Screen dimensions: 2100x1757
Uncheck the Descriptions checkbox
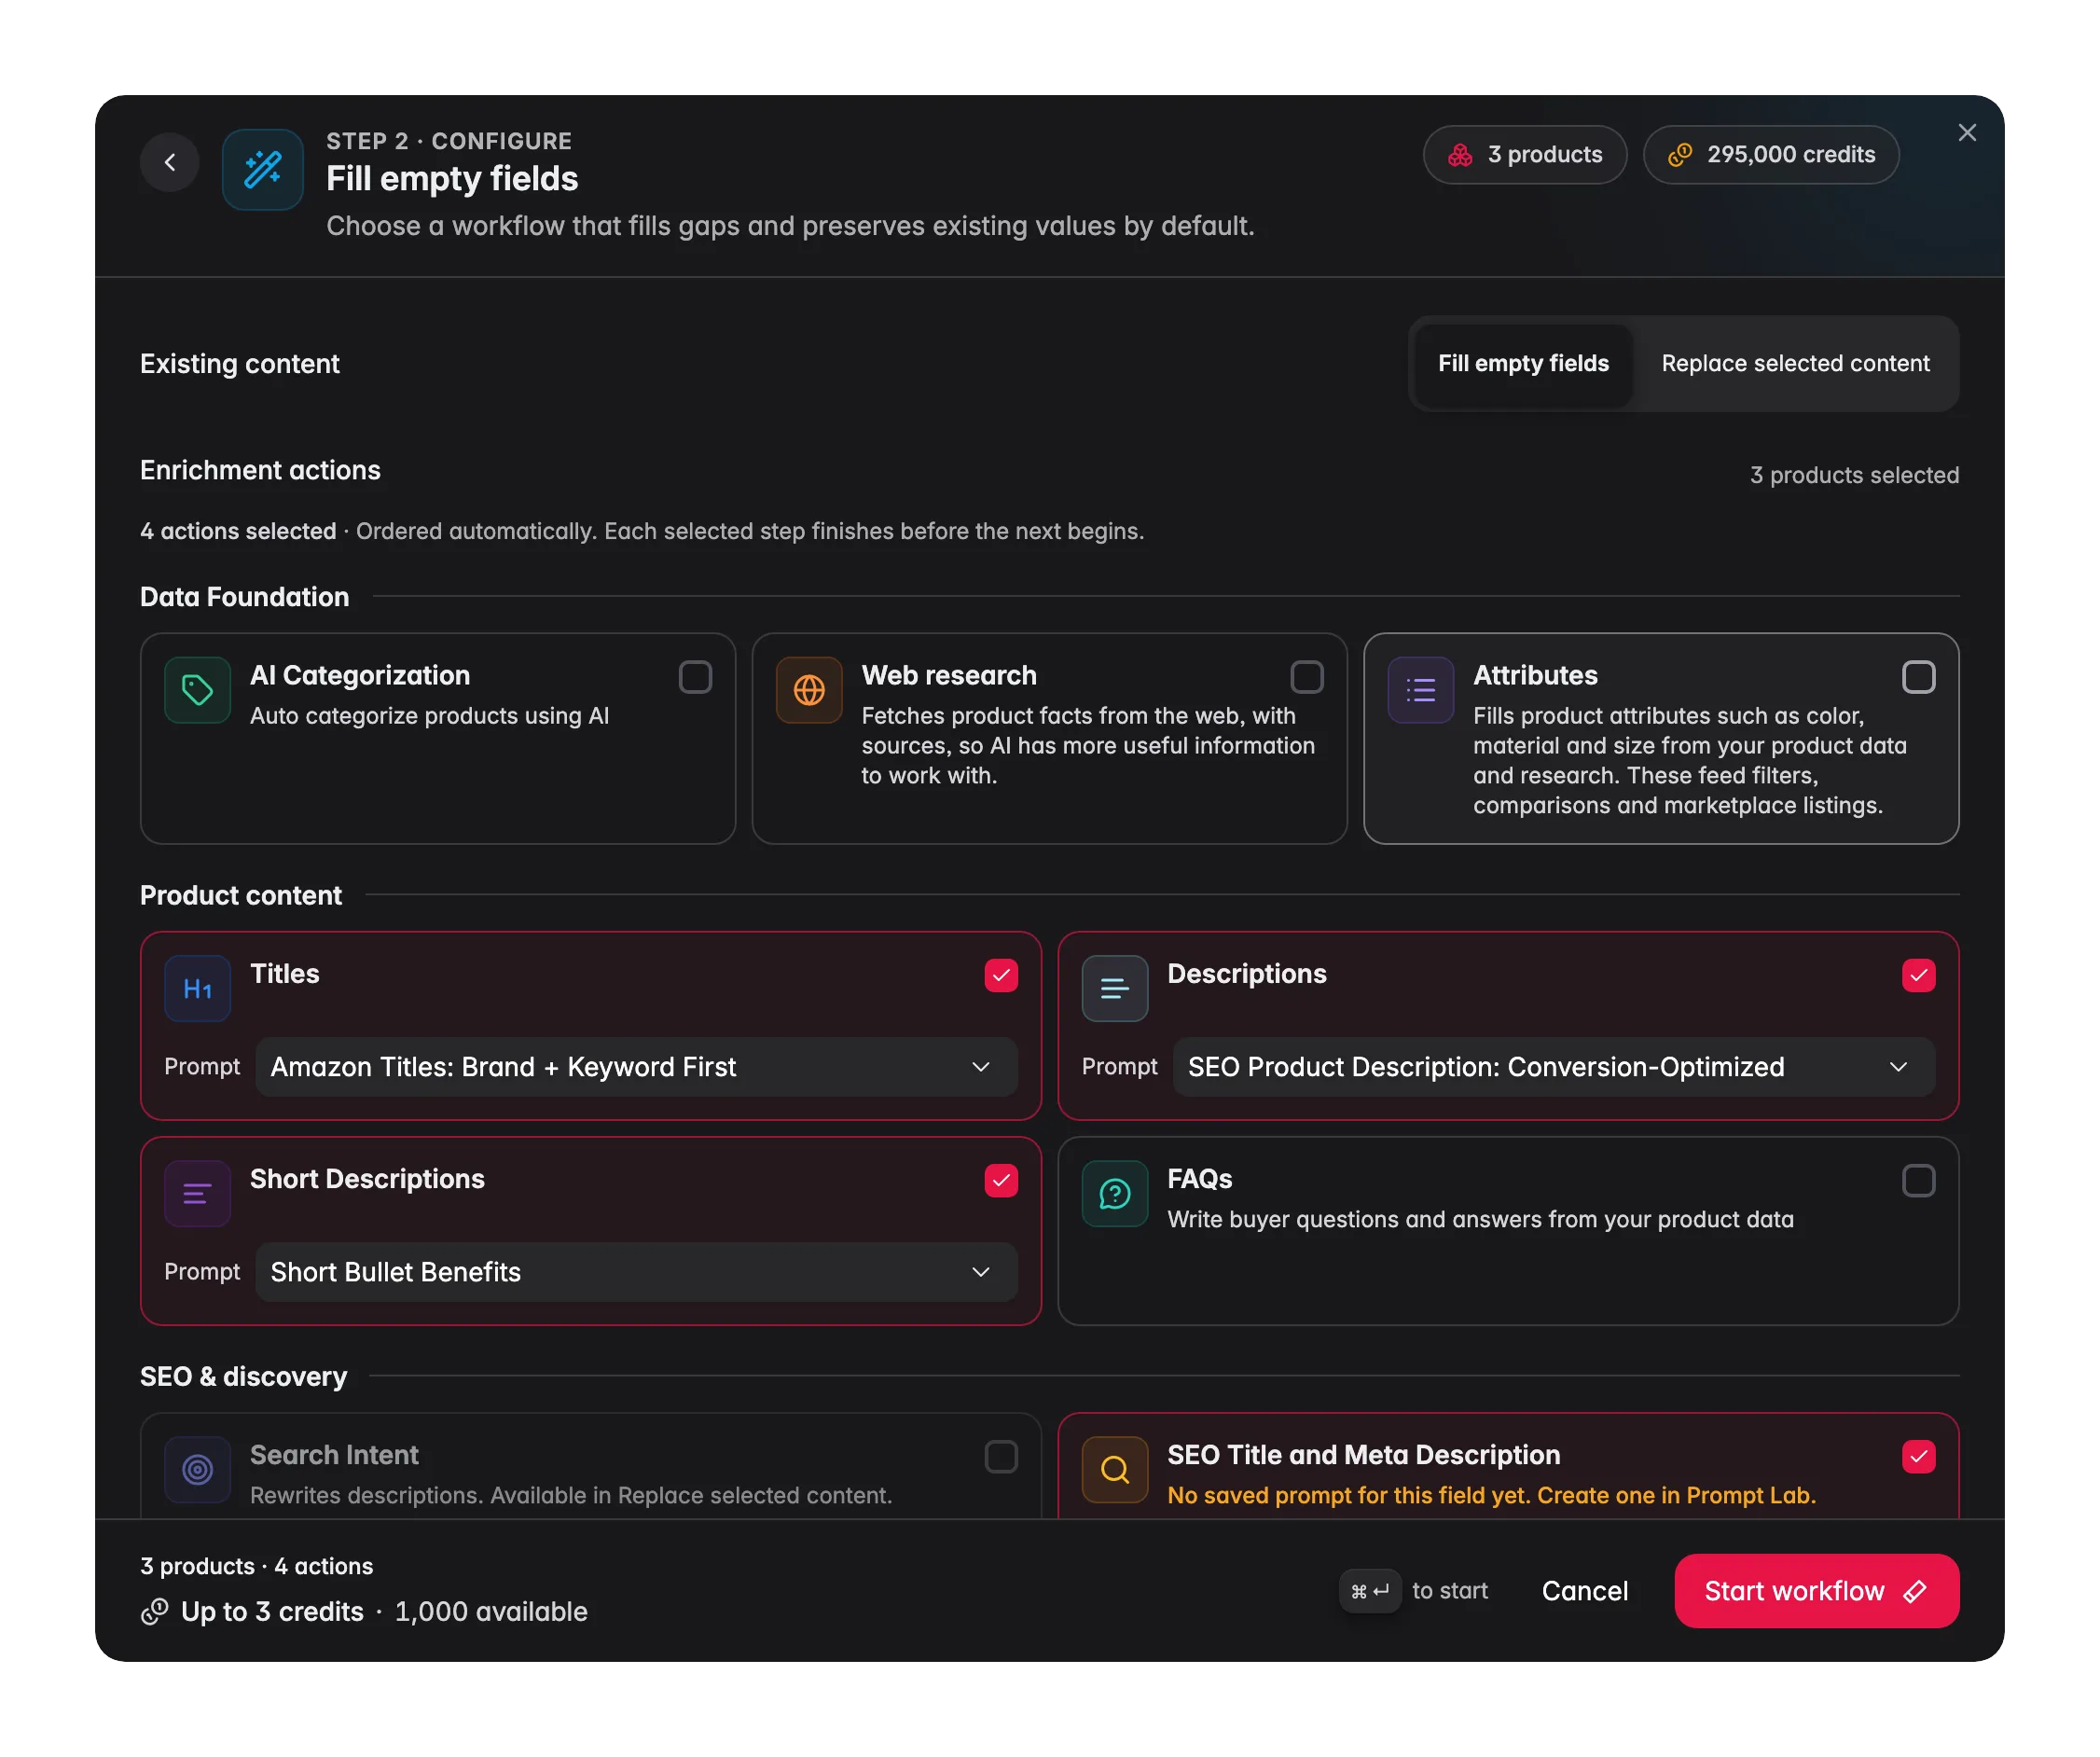[1918, 976]
